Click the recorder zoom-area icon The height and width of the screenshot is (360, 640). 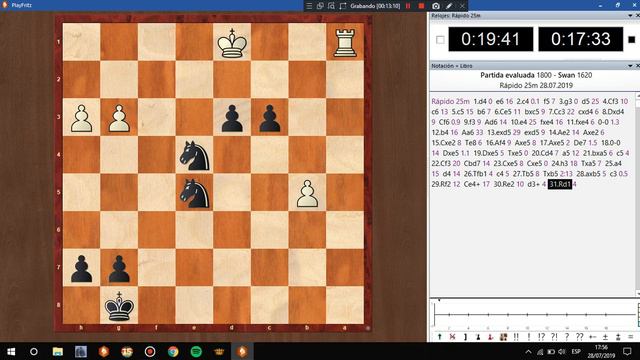coord(331,6)
